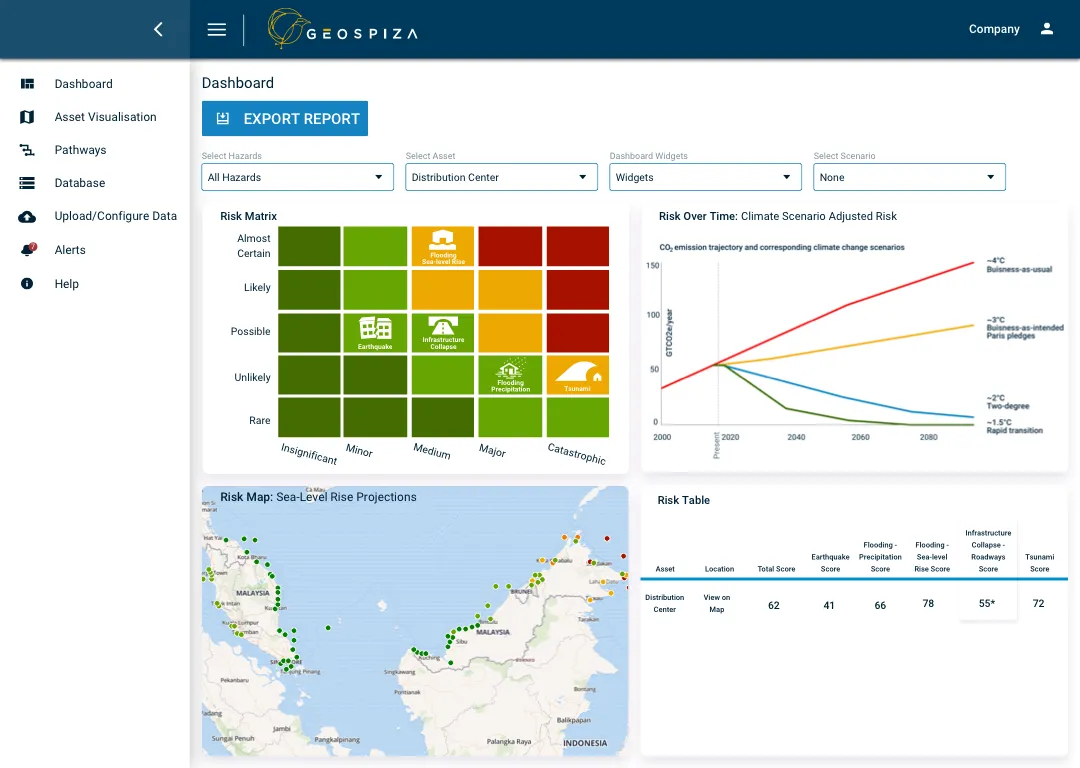Image resolution: width=1080 pixels, height=768 pixels.
Task: Click the Two-degree scenario label
Action: pos(1008,402)
